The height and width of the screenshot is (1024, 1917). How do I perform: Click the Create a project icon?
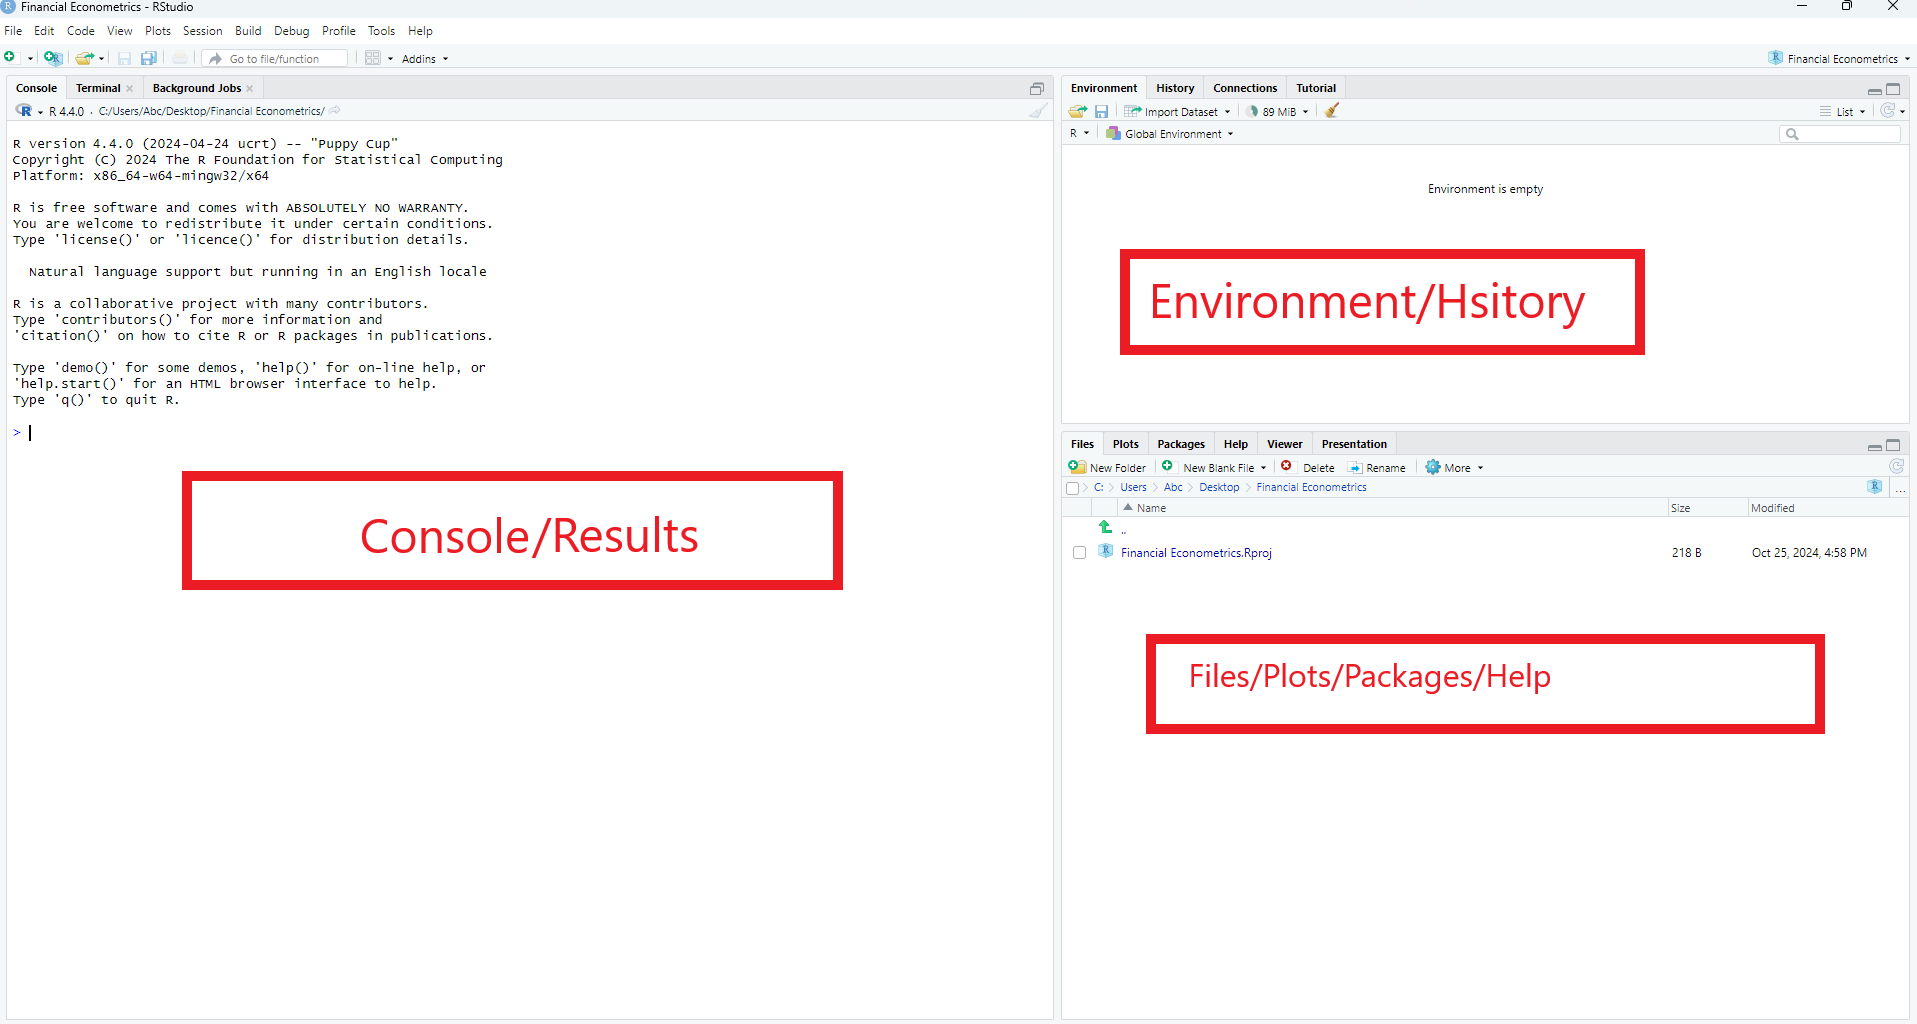click(52, 58)
